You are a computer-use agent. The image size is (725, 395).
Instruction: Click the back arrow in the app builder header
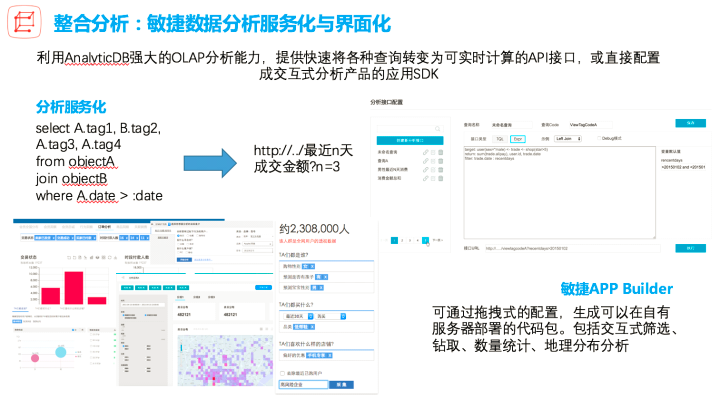click(123, 278)
